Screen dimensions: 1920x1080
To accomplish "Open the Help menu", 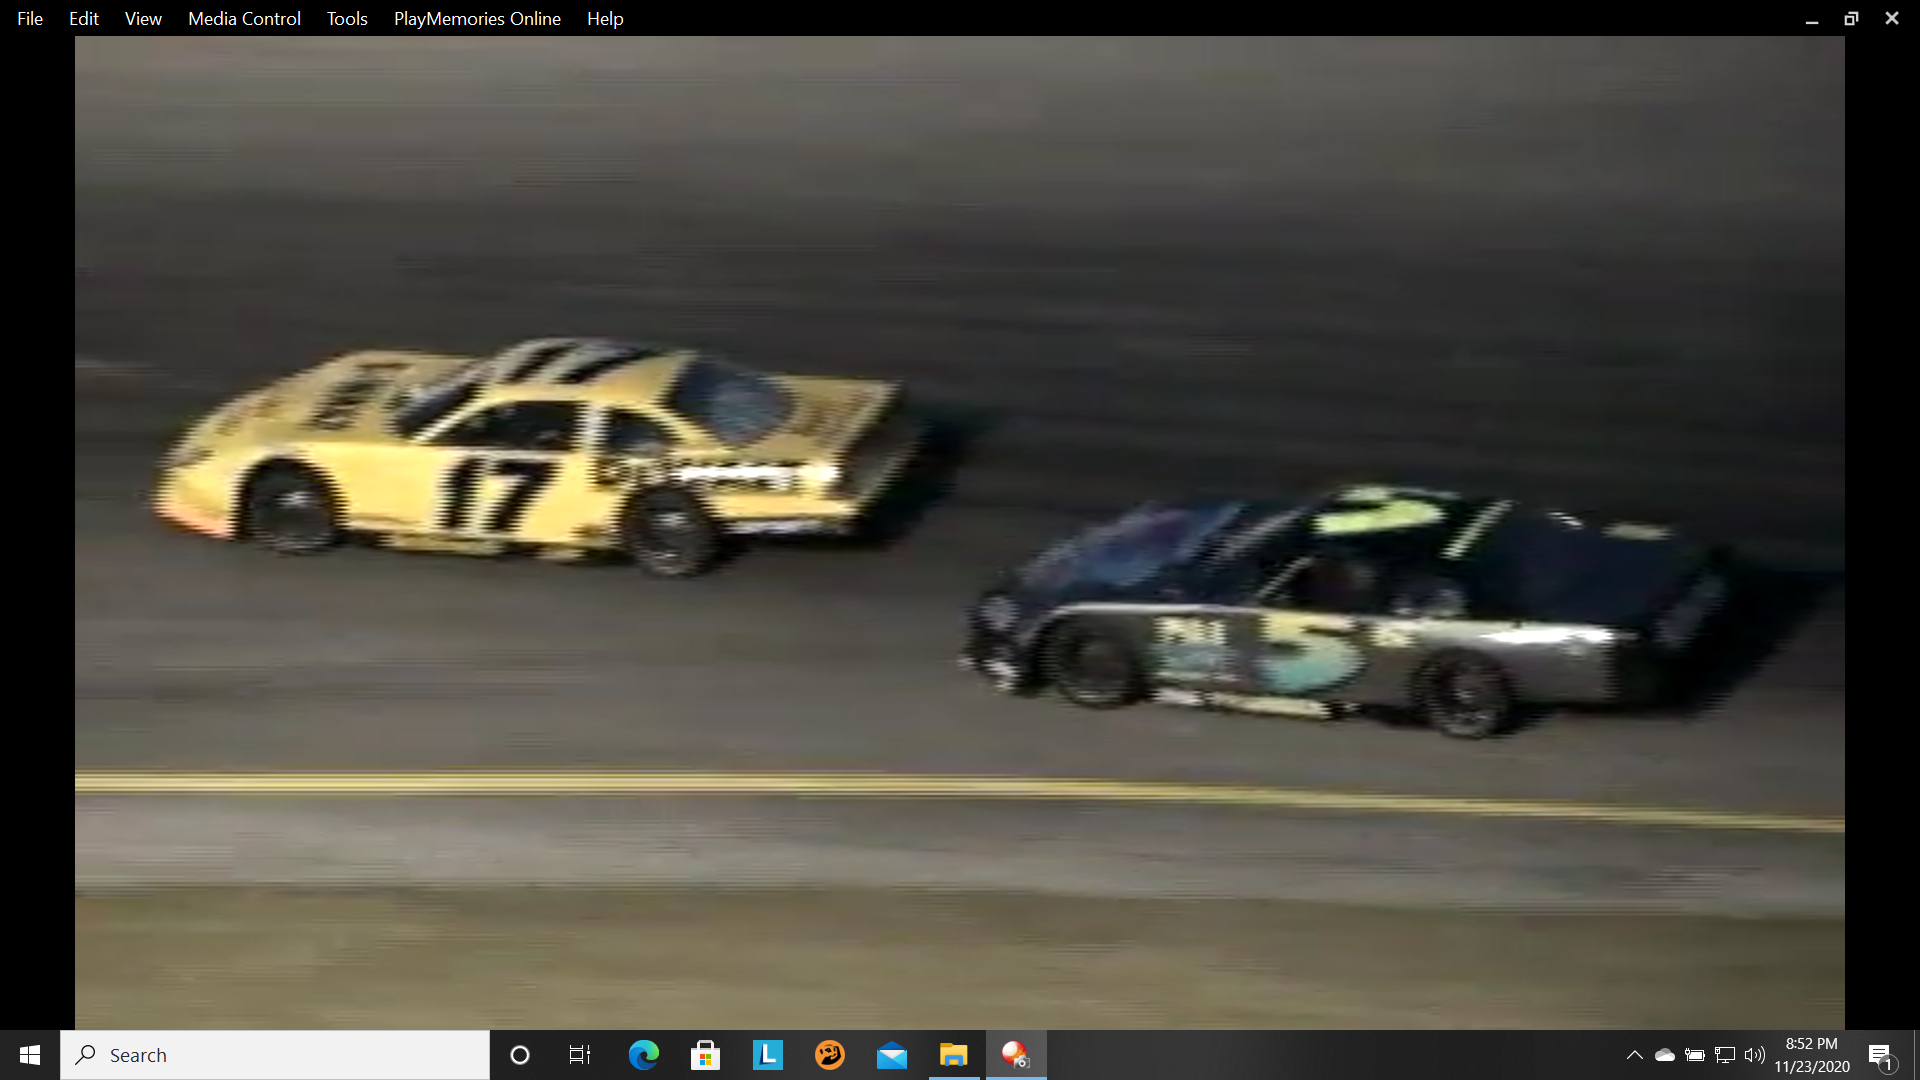I will pyautogui.click(x=604, y=18).
